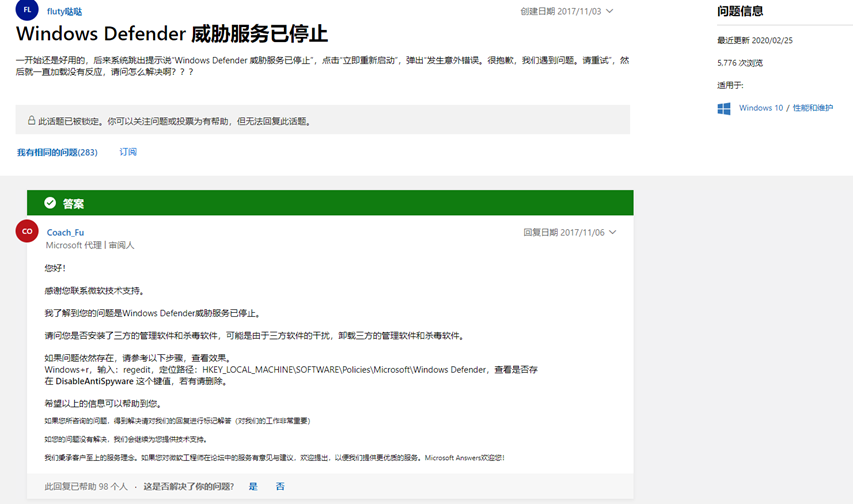Click the green 答案 banner header
This screenshot has width=853, height=504.
[330, 203]
